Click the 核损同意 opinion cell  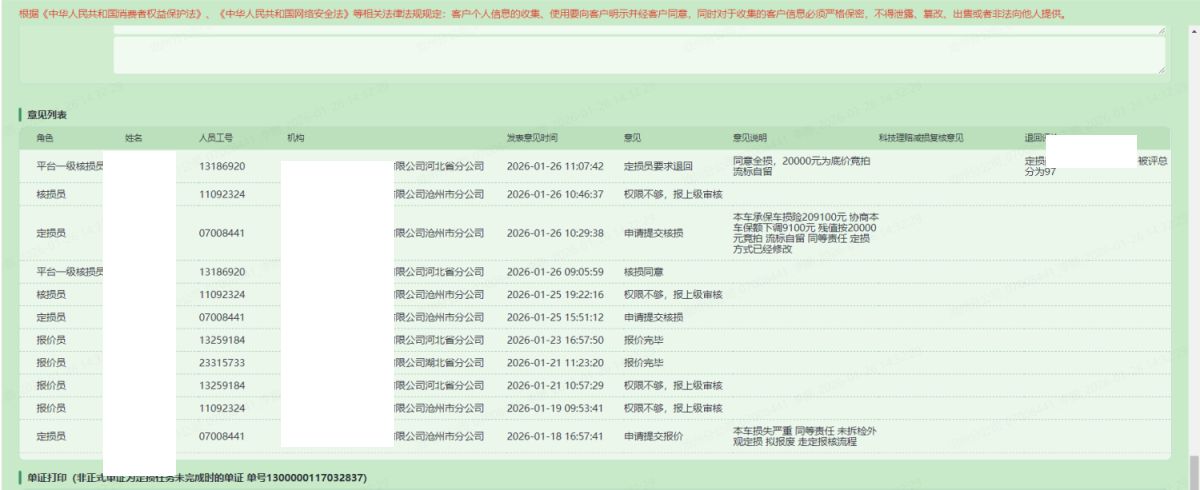645,271
